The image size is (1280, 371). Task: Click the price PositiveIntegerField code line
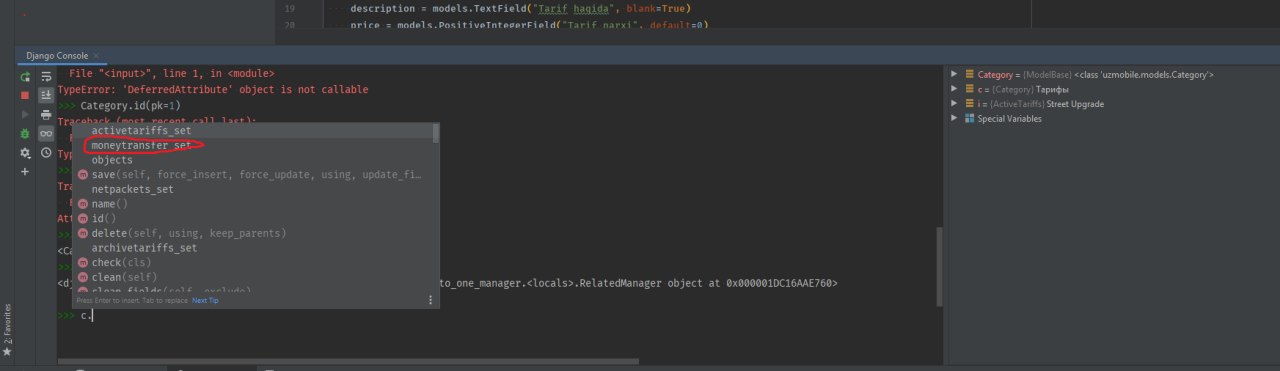click(529, 24)
